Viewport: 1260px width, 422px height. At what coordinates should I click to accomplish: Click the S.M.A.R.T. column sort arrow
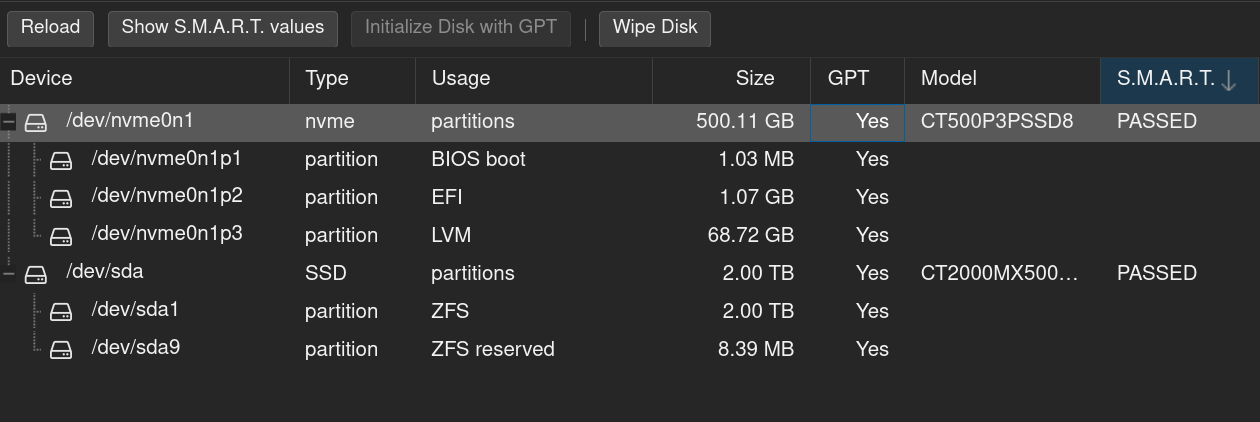point(1229,81)
